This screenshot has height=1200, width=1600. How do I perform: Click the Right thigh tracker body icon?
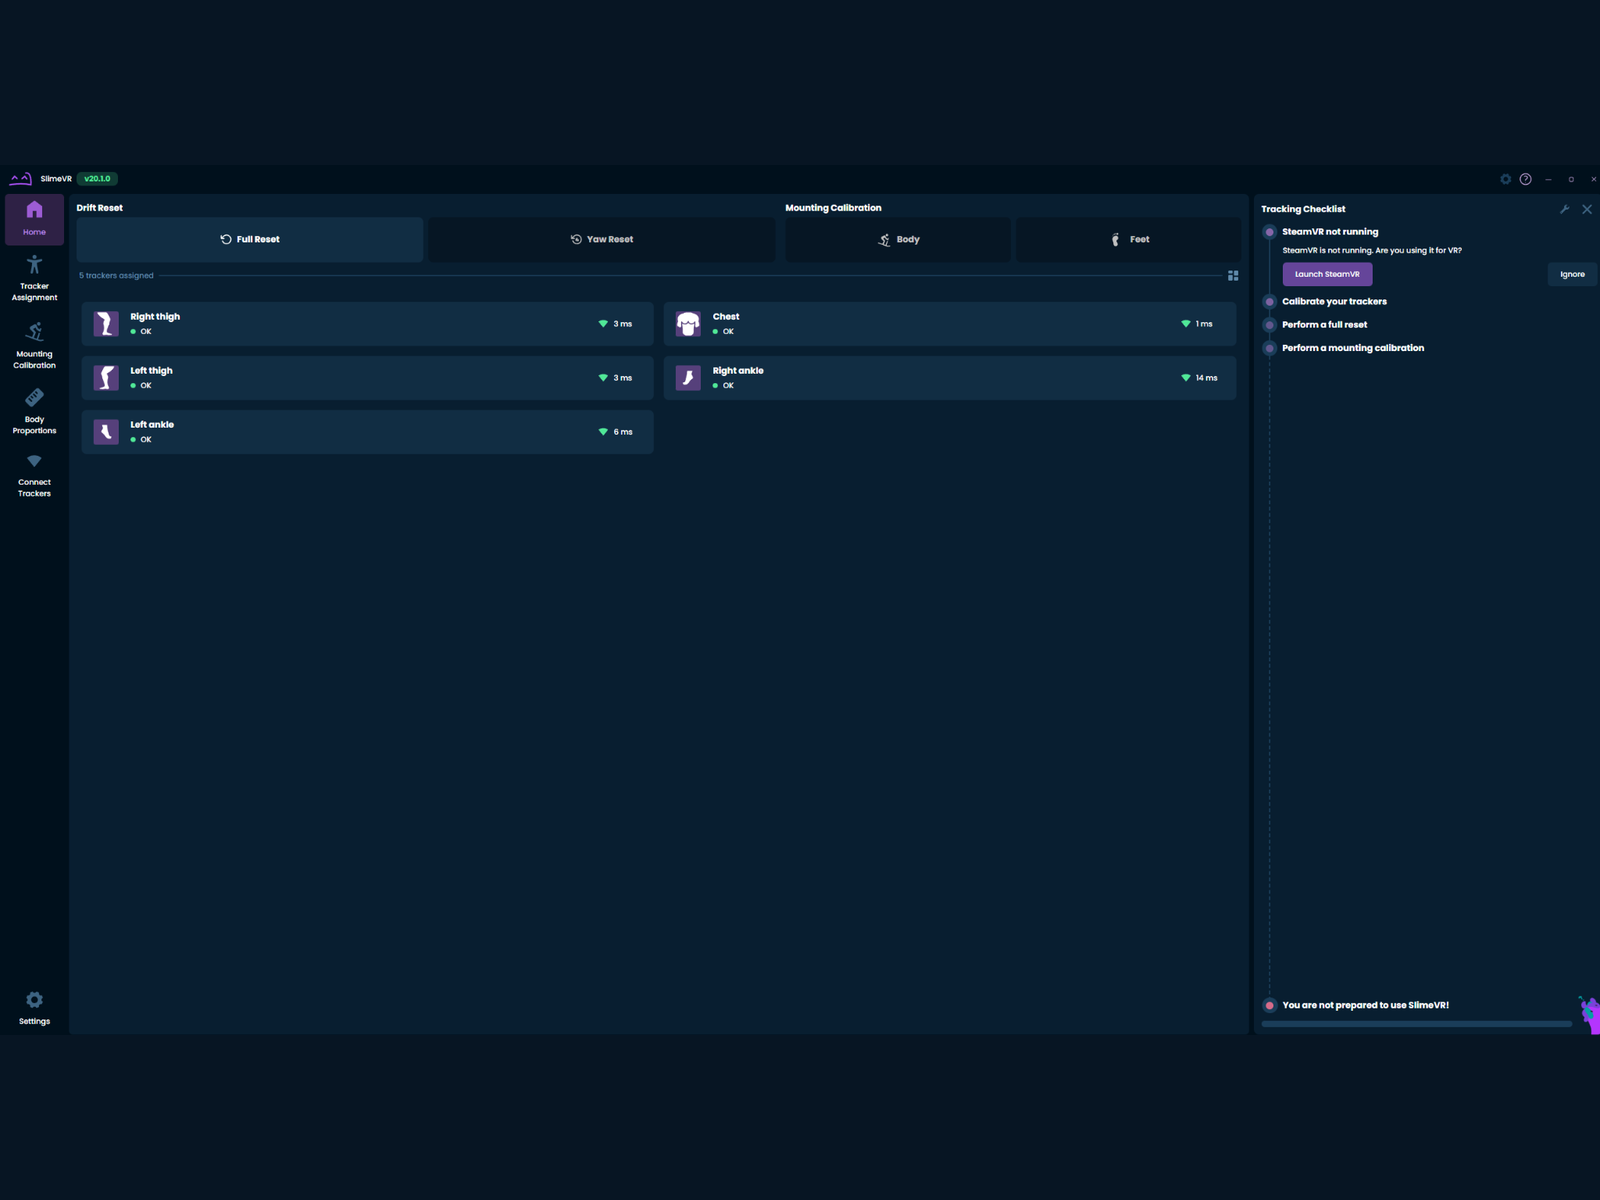(106, 324)
